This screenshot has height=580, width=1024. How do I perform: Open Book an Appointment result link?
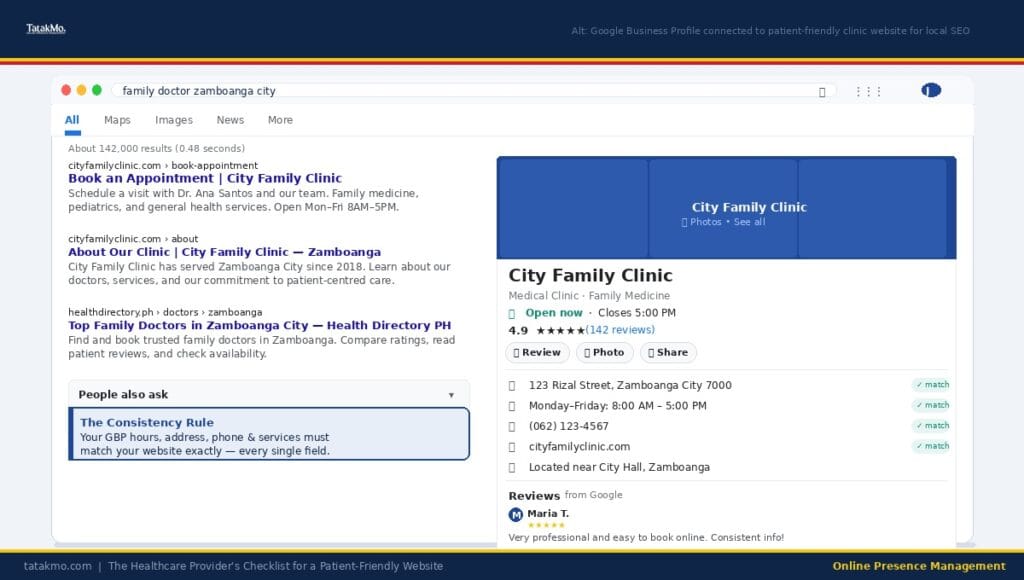[205, 178]
